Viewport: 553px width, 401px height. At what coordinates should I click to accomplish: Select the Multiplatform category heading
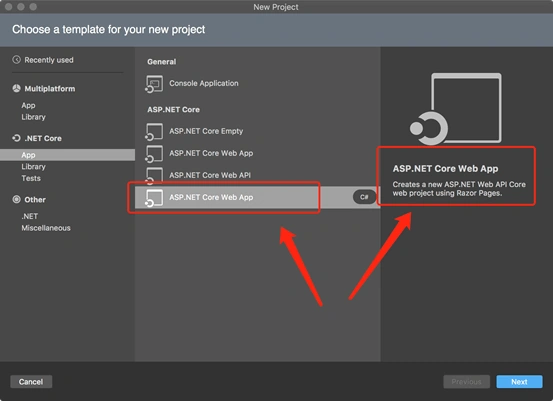click(50, 89)
